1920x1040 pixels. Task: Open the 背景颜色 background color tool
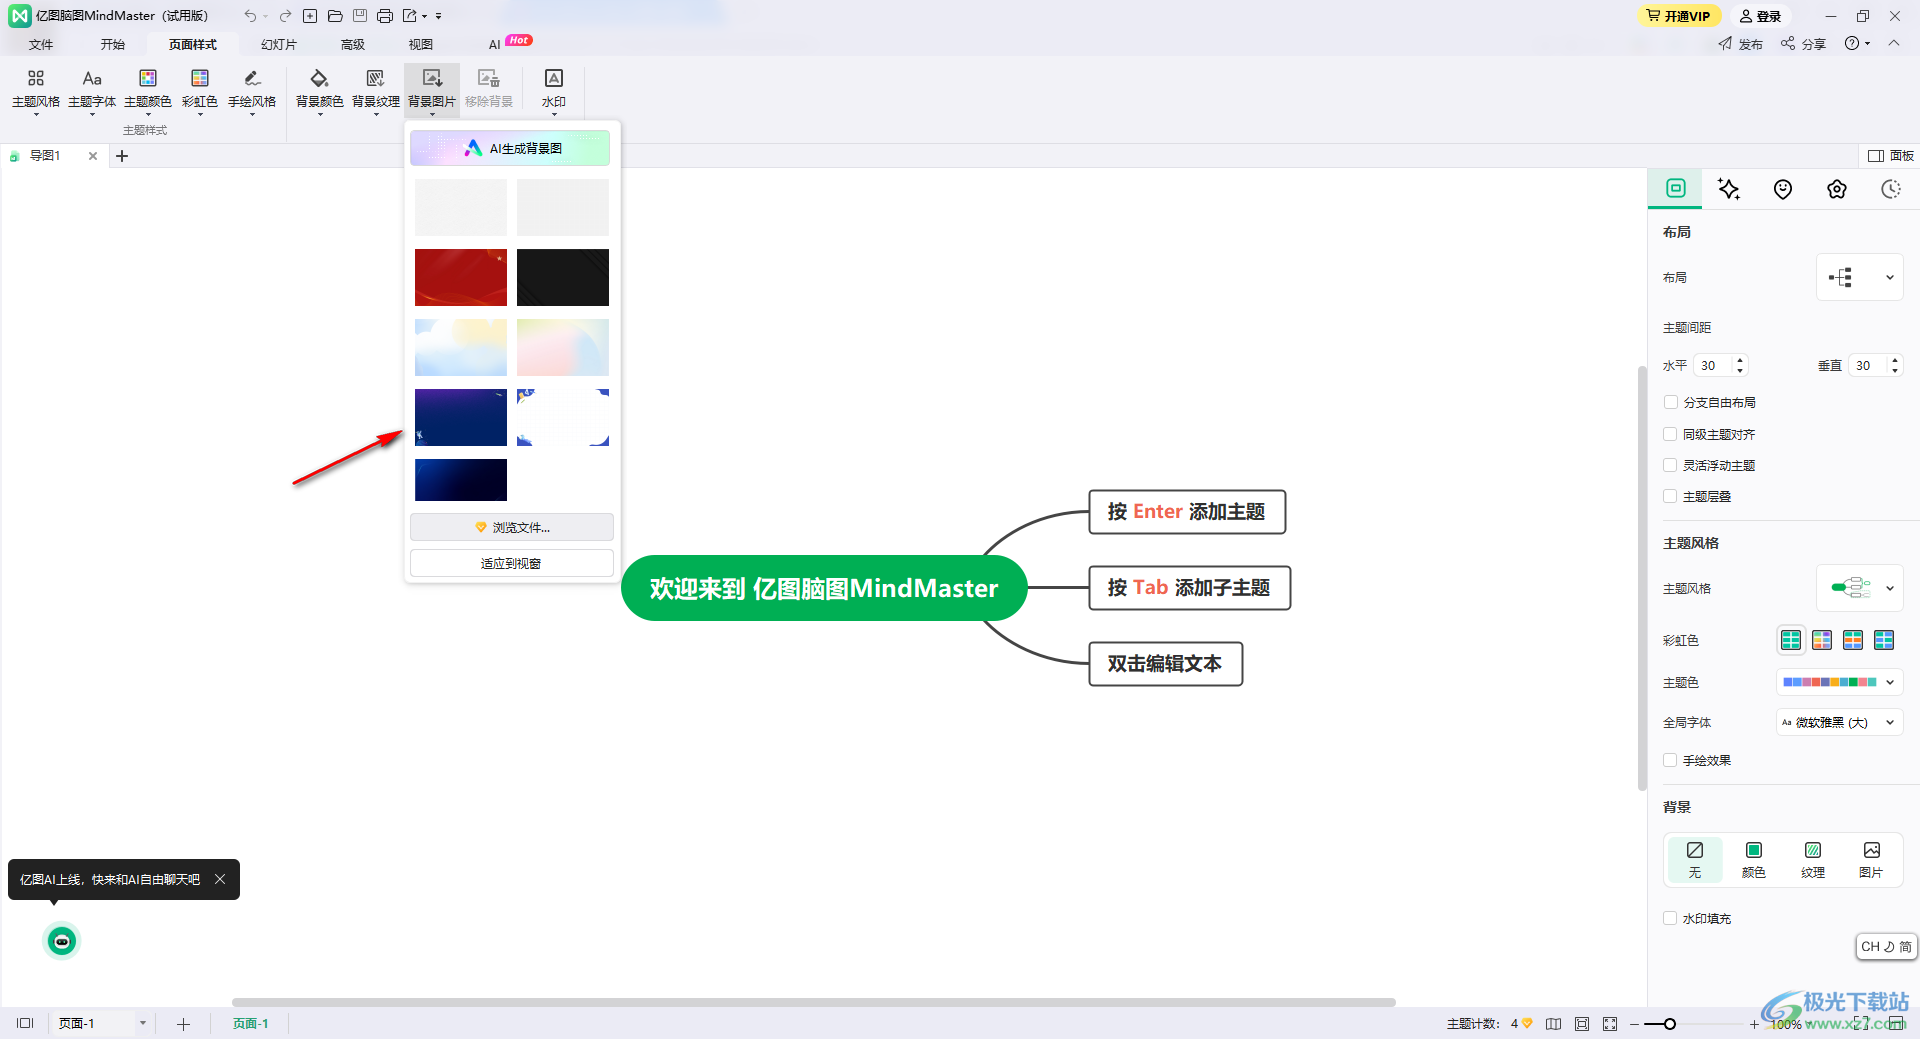click(x=320, y=90)
